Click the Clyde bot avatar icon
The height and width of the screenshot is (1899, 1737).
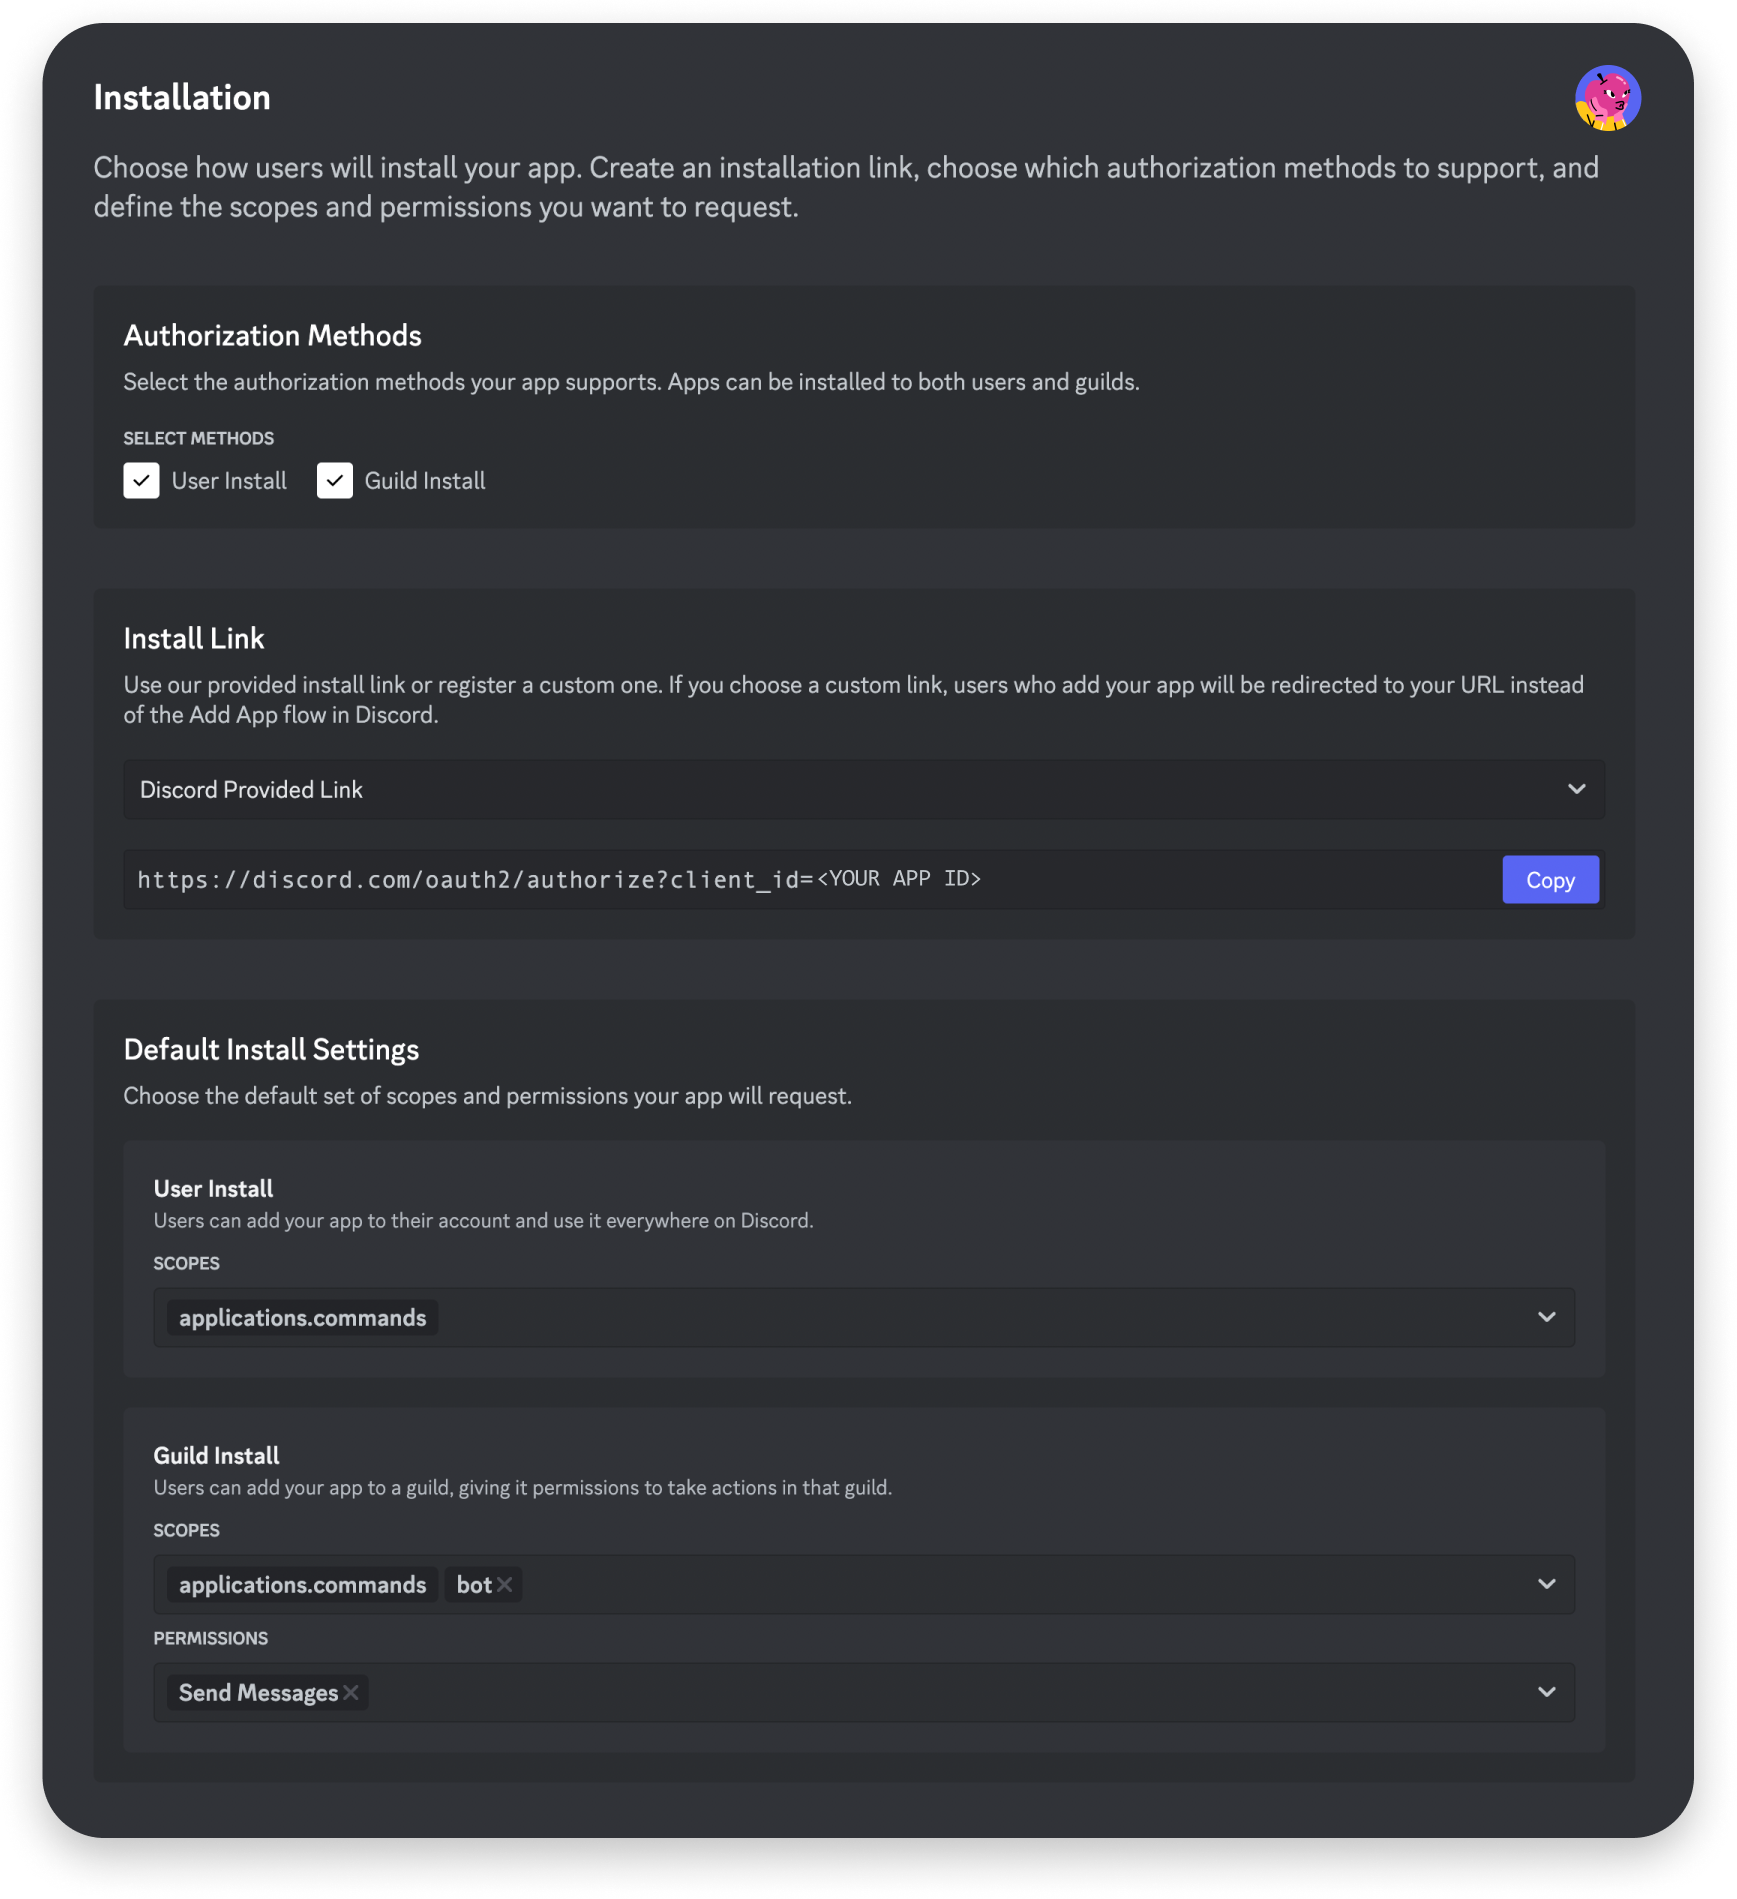coord(1607,97)
